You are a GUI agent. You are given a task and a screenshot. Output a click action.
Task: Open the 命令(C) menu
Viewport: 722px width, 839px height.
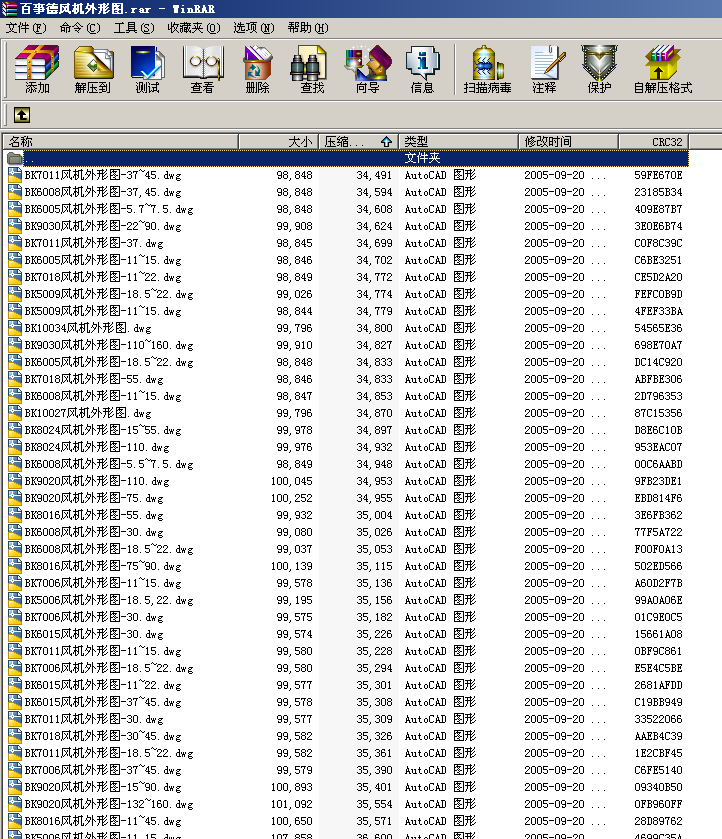tap(80, 28)
